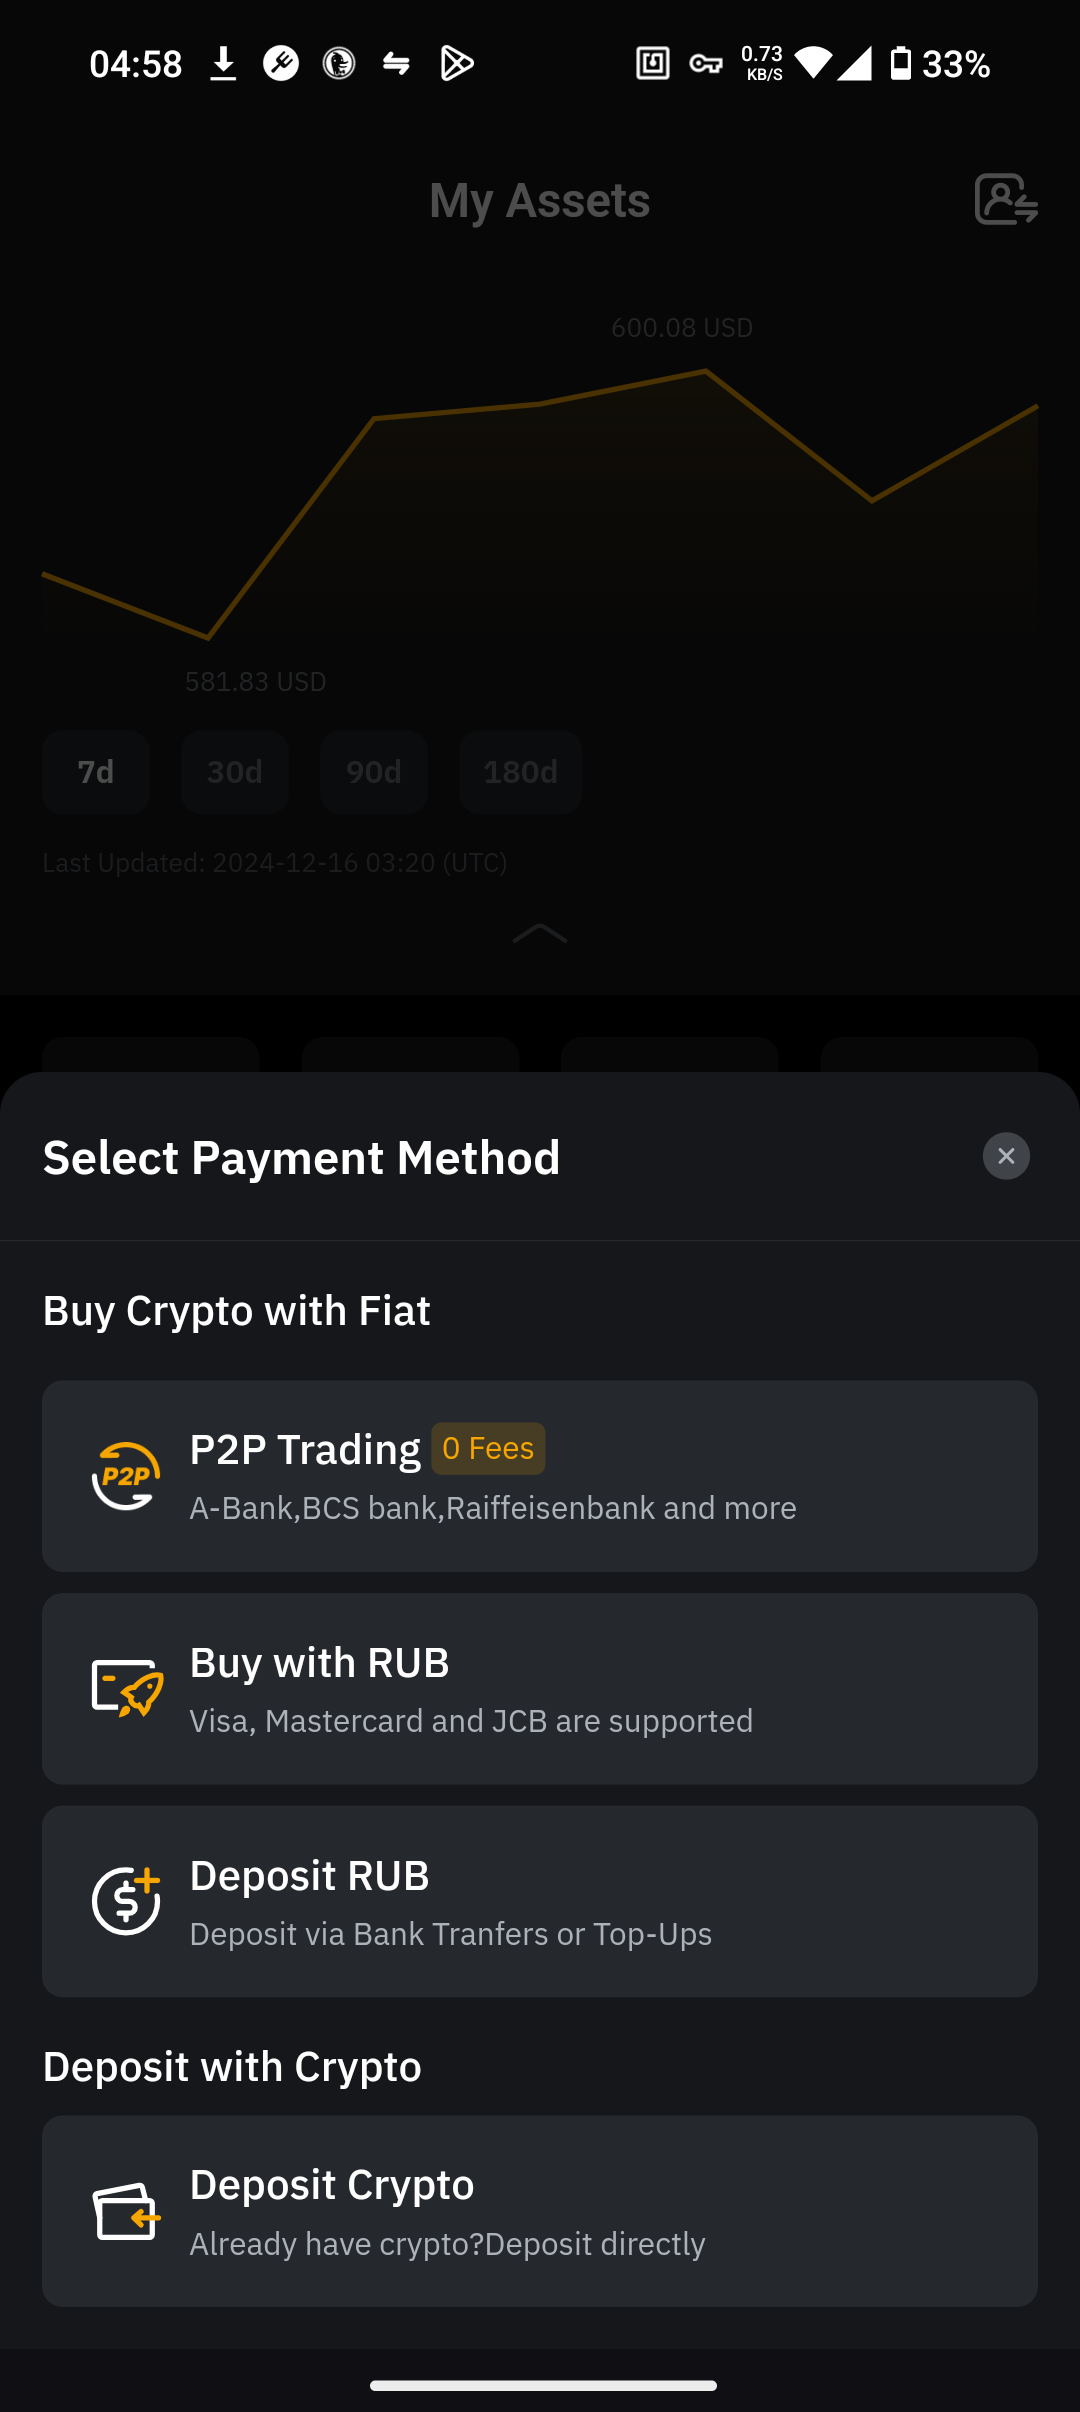This screenshot has width=1080, height=2412.
Task: Close the Select Payment Method sheet
Action: click(x=1006, y=1156)
